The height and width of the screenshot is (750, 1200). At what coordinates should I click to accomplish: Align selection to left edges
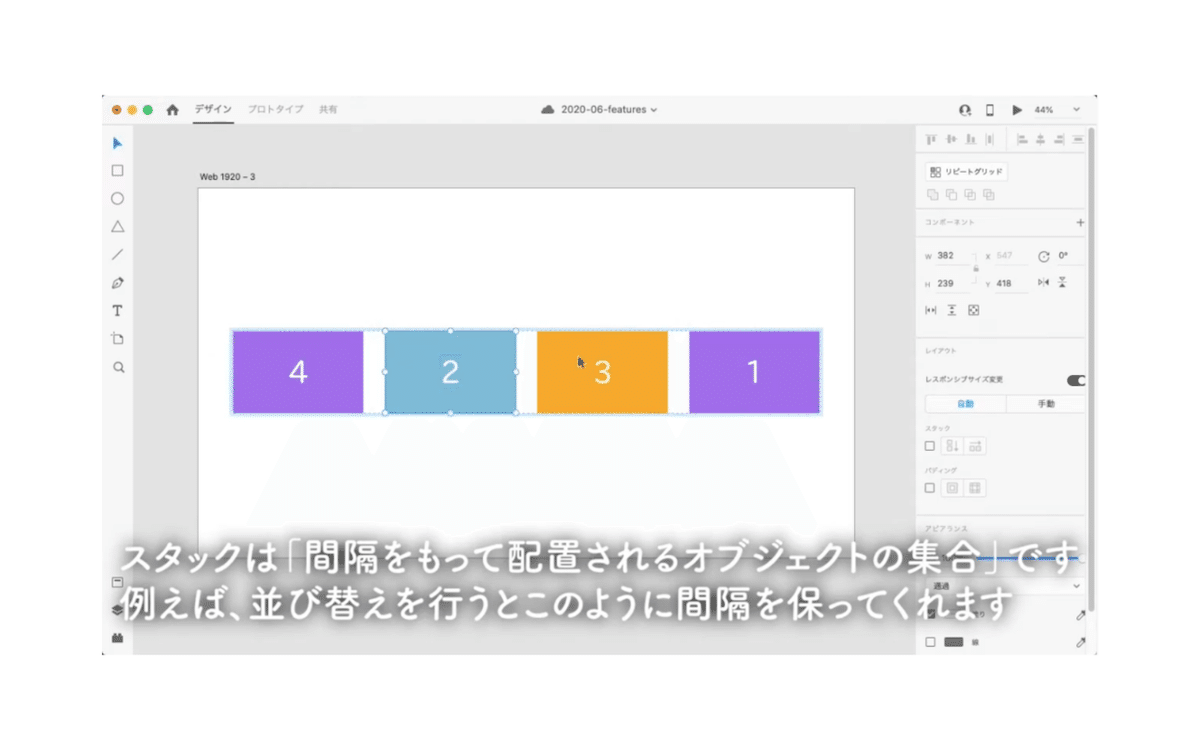pyautogui.click(x=1022, y=140)
